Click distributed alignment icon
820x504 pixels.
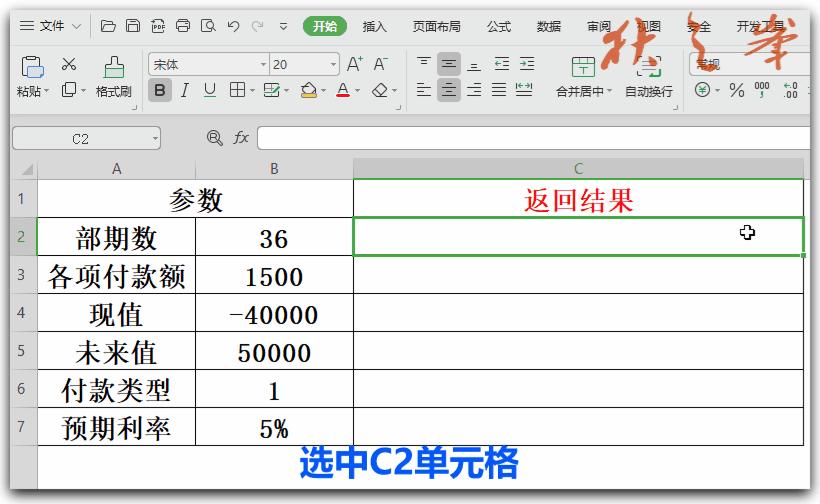coord(524,90)
